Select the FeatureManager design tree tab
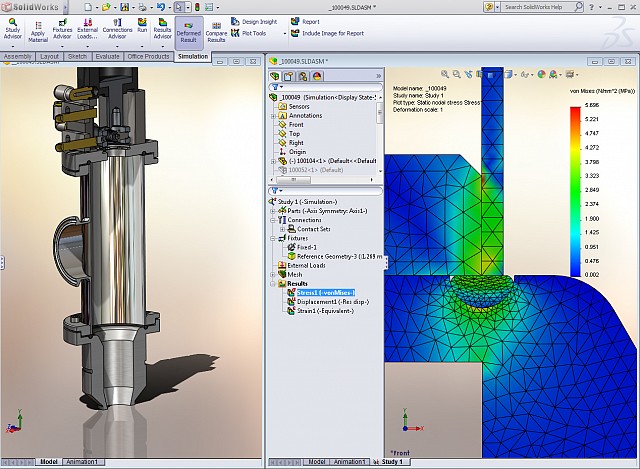 (x=275, y=76)
